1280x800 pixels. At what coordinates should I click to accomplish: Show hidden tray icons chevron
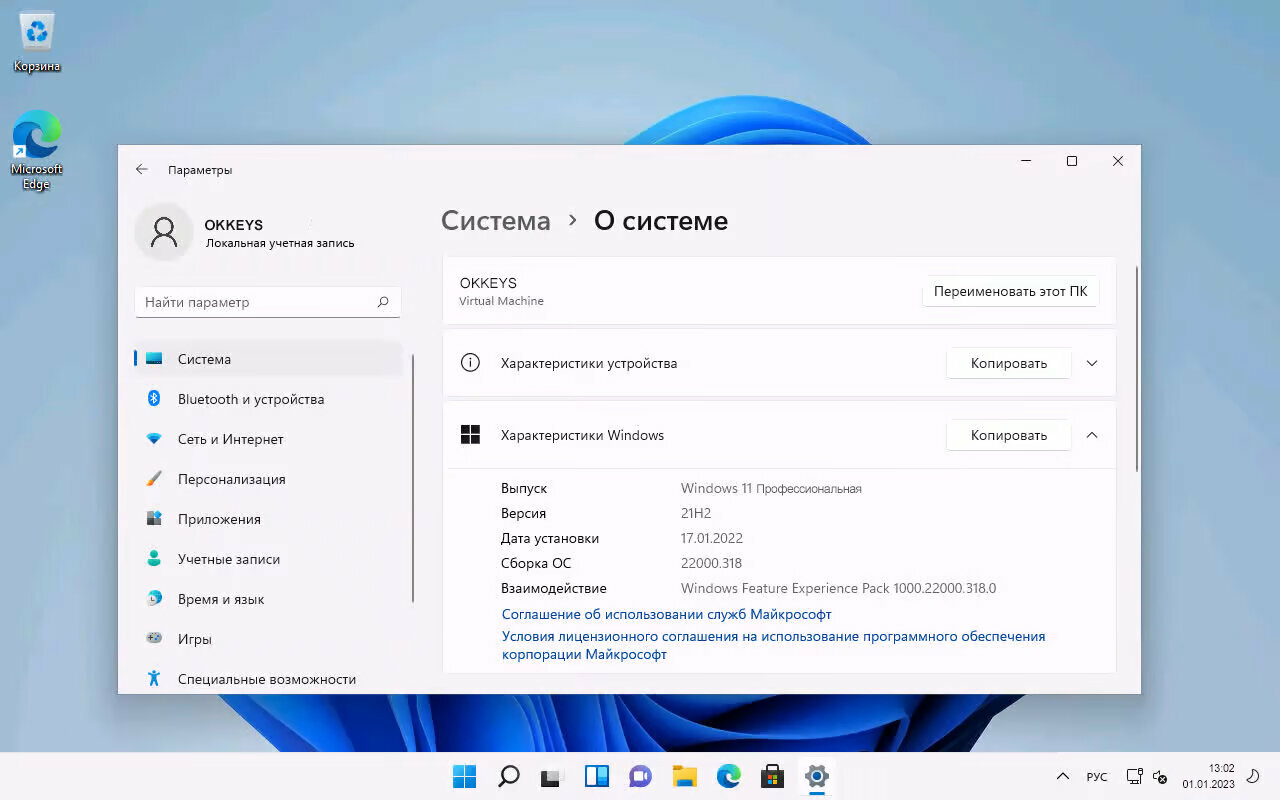click(x=1063, y=776)
